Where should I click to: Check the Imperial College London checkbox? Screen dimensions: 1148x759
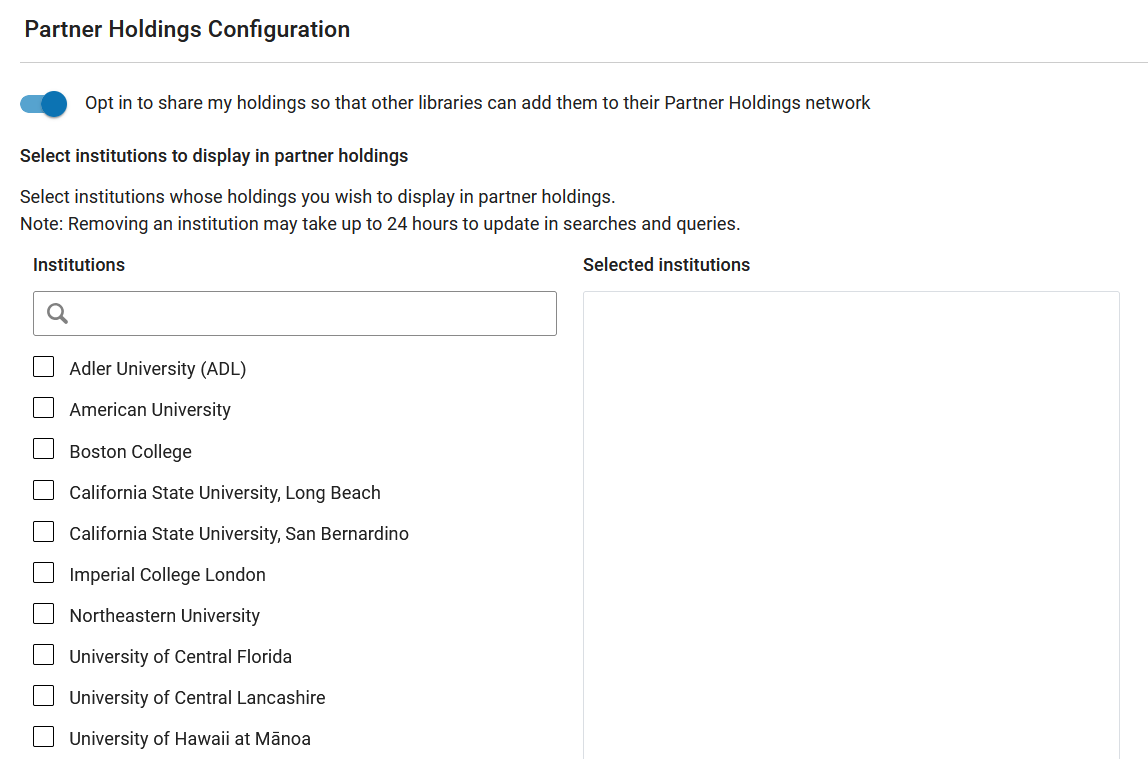pyautogui.click(x=44, y=572)
